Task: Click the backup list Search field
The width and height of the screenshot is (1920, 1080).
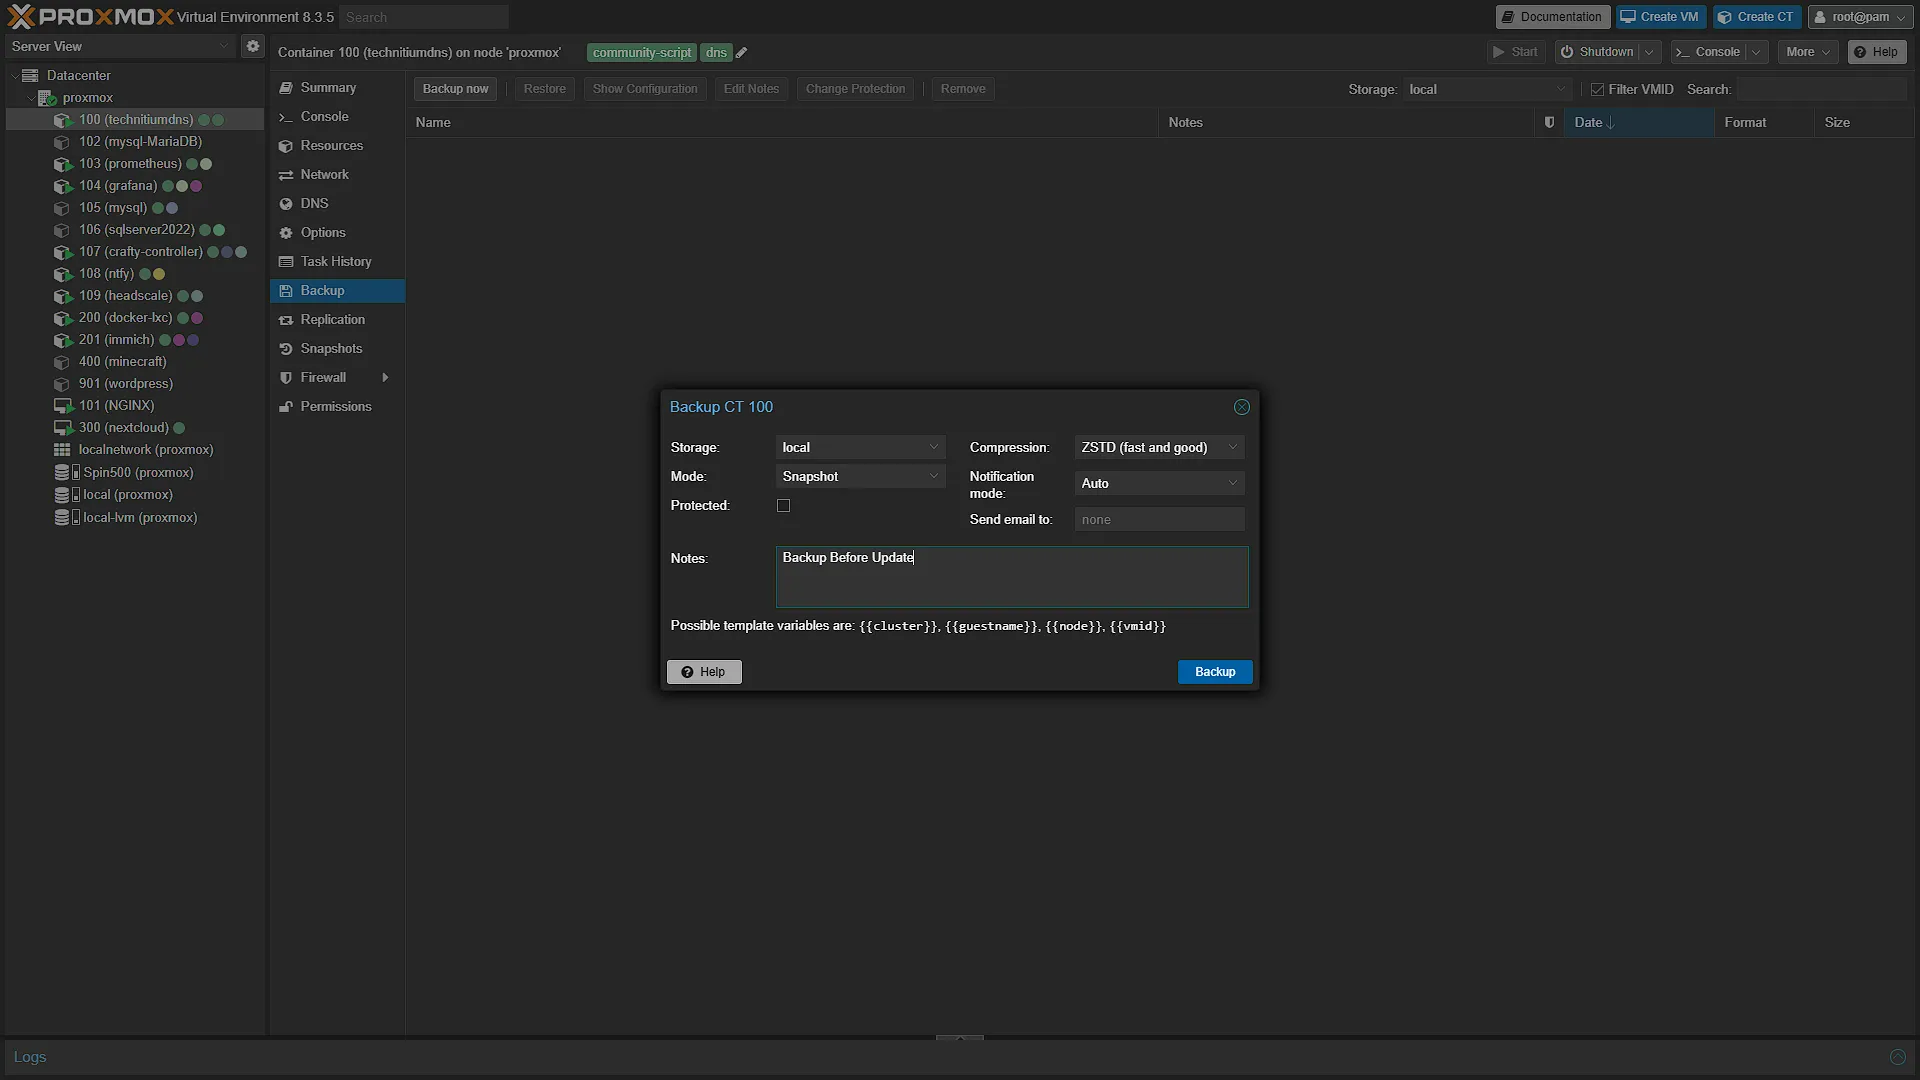Action: pyautogui.click(x=1822, y=89)
